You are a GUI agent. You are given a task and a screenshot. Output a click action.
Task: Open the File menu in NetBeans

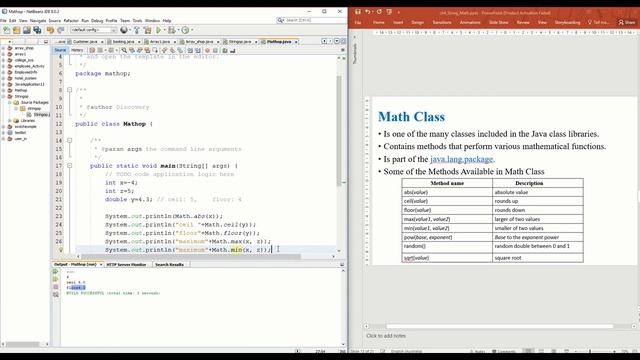(3, 20)
